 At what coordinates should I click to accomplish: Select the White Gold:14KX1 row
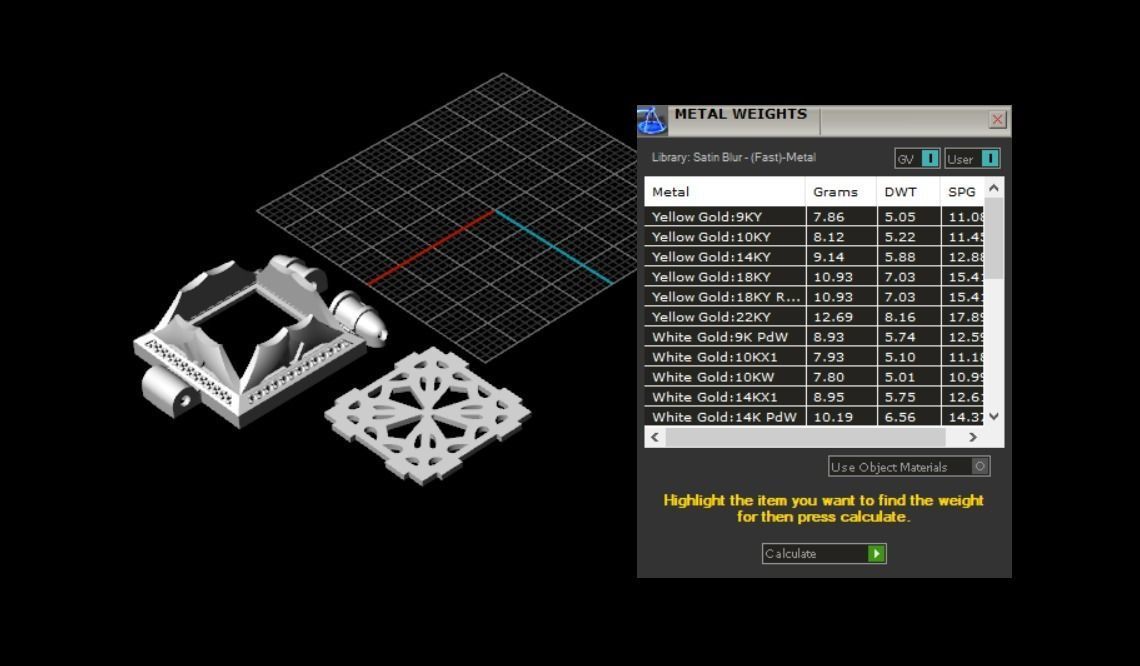[814, 397]
